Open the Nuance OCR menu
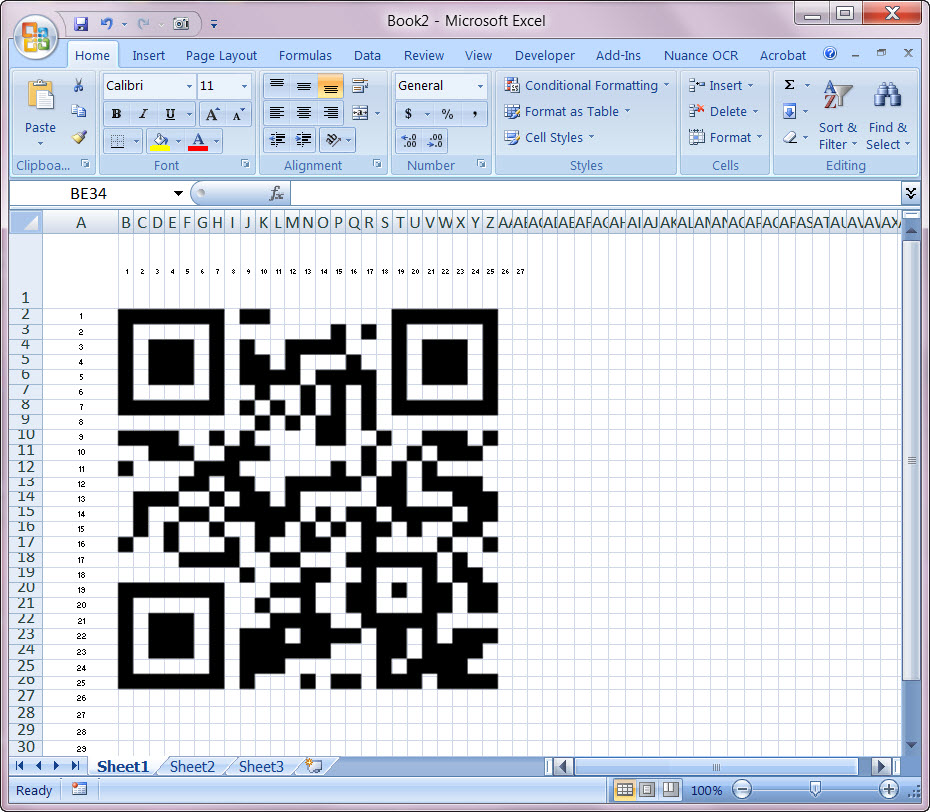 click(699, 55)
